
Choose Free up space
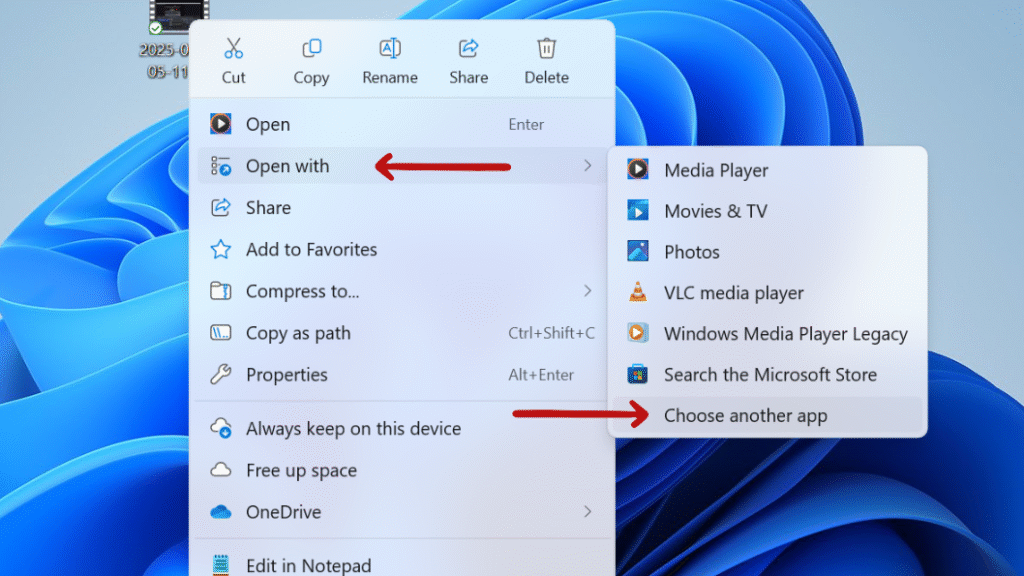[x=402, y=470]
